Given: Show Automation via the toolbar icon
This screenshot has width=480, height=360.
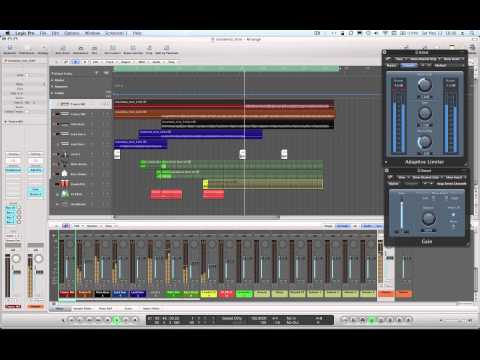Looking at the screenshot, I should click(x=80, y=49).
